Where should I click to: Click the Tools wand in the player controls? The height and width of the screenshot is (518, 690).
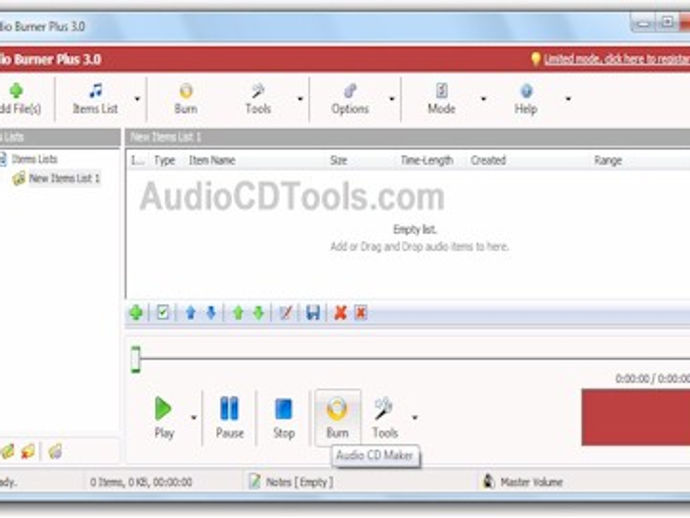click(385, 417)
